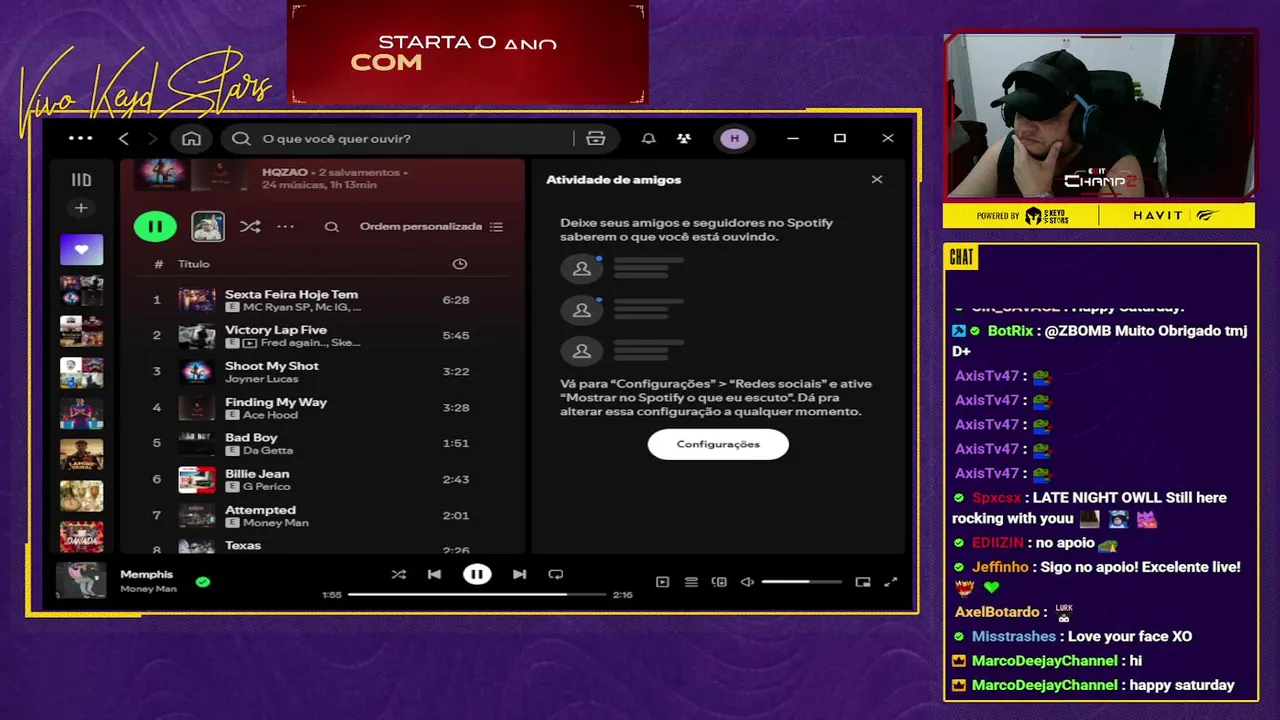Collapse the Your Library sidebar icon
This screenshot has height=720, width=1280.
81,180
